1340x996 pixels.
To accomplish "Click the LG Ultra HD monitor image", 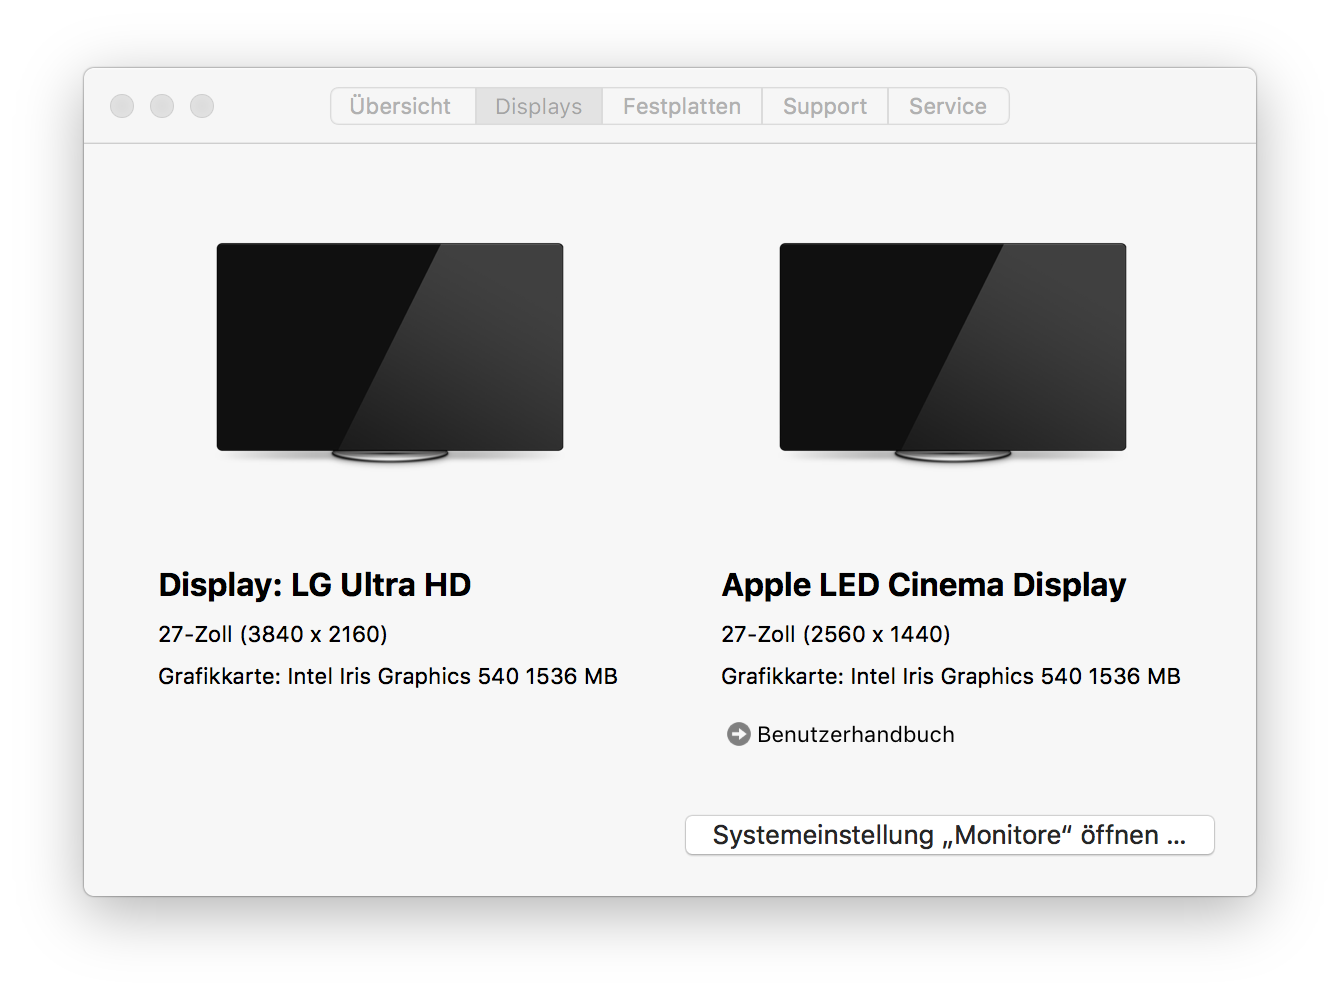I will pyautogui.click(x=390, y=352).
